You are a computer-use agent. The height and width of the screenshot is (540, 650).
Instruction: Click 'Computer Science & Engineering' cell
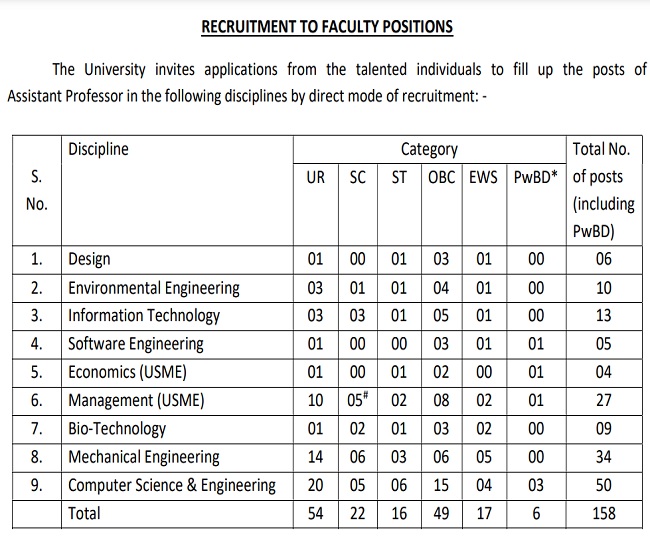171,485
